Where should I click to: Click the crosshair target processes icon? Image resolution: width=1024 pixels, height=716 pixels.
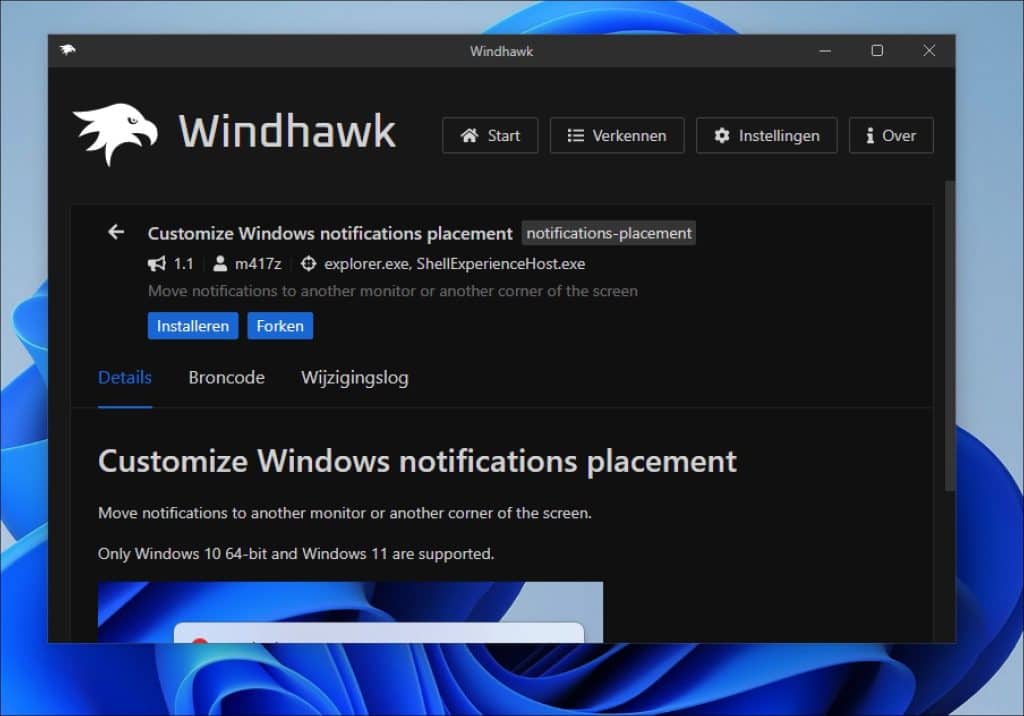pyautogui.click(x=308, y=264)
